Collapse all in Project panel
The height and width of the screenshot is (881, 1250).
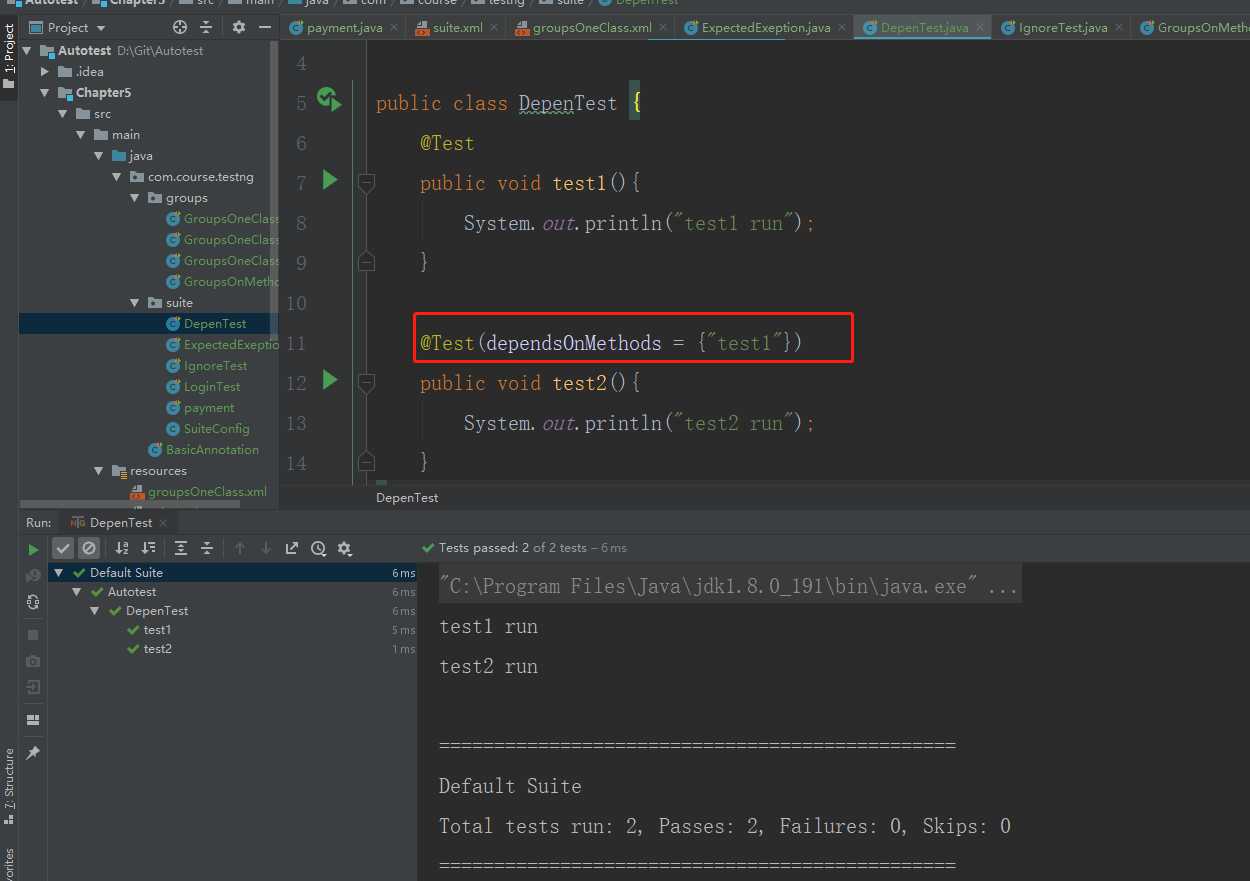206,27
